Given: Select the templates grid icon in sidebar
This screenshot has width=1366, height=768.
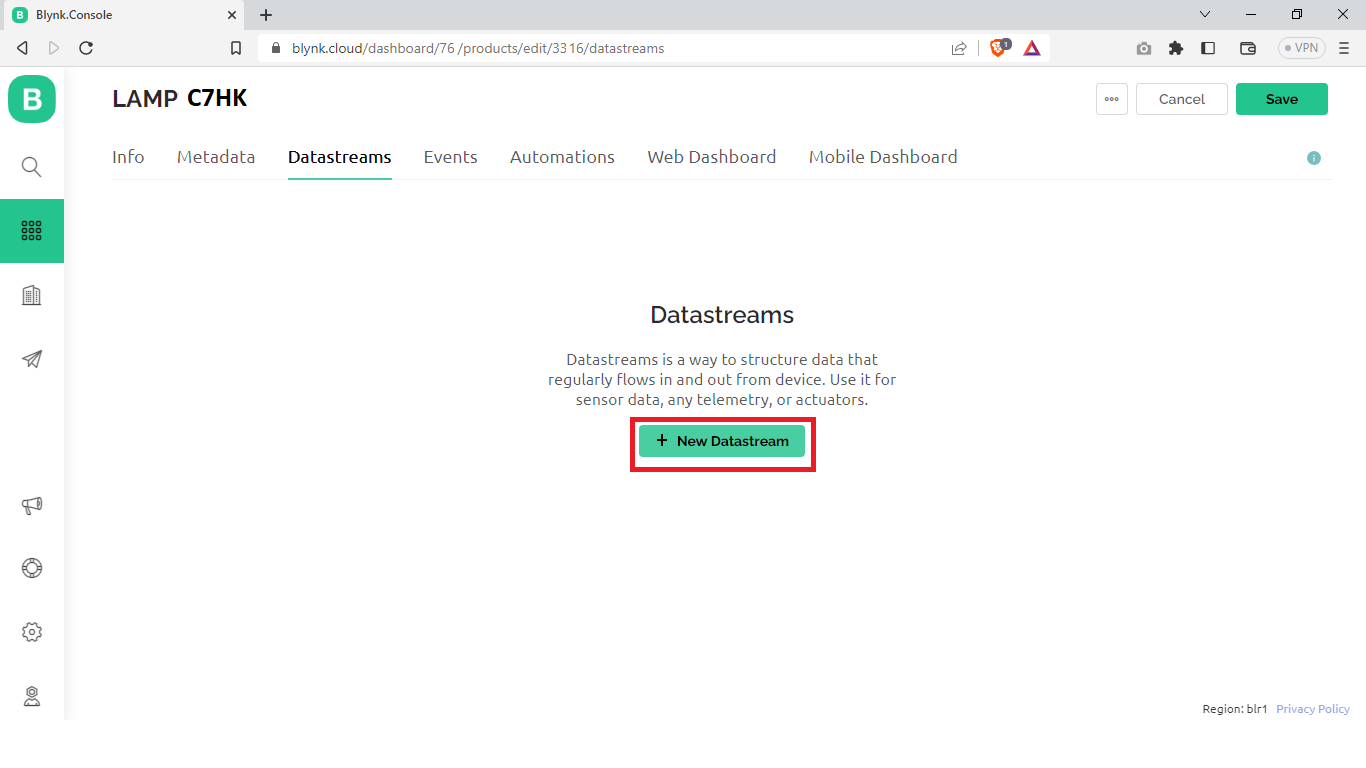Looking at the screenshot, I should point(32,231).
